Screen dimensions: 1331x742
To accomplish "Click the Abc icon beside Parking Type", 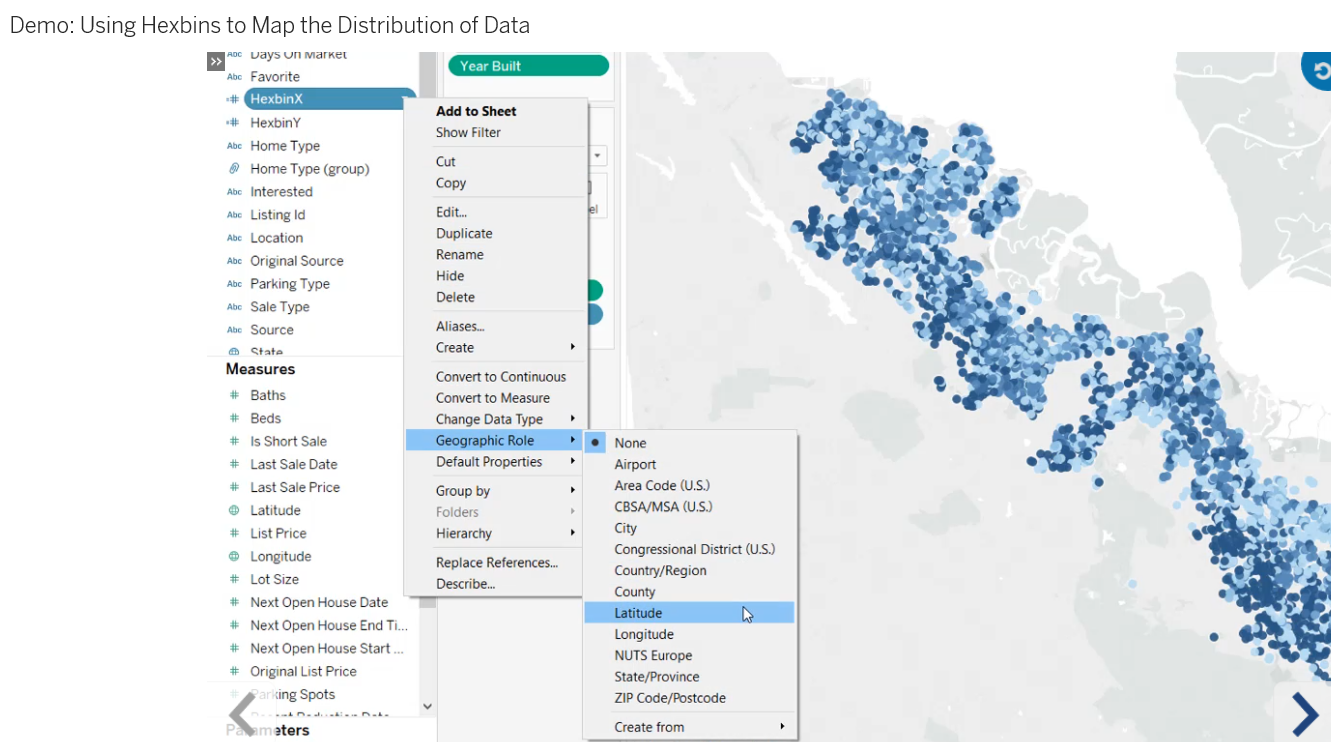I will pyautogui.click(x=234, y=284).
